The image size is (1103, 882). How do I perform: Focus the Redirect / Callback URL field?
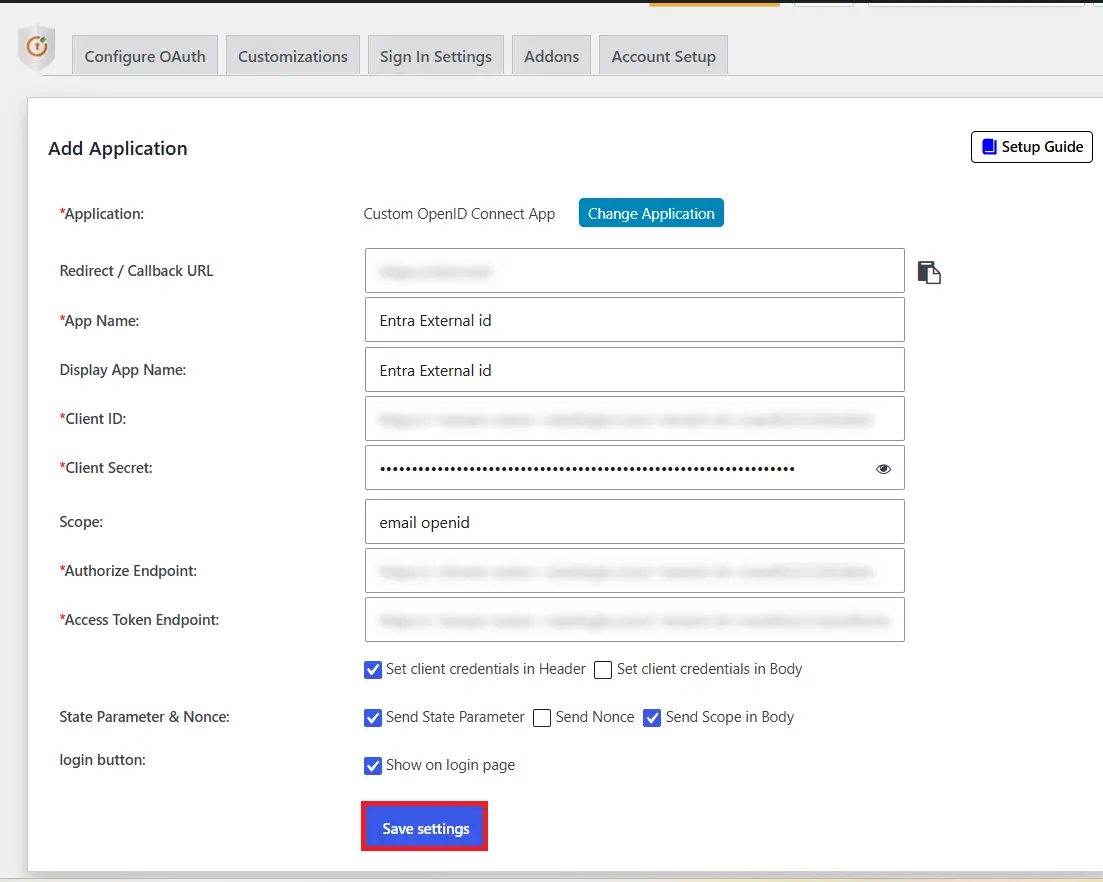click(x=635, y=271)
